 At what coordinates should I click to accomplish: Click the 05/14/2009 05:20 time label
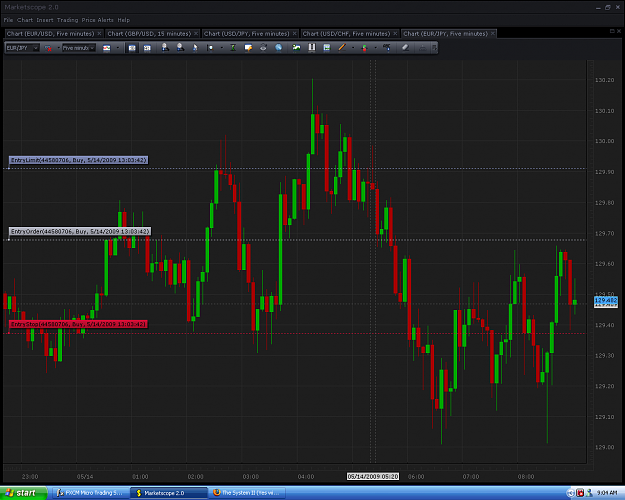[373, 476]
